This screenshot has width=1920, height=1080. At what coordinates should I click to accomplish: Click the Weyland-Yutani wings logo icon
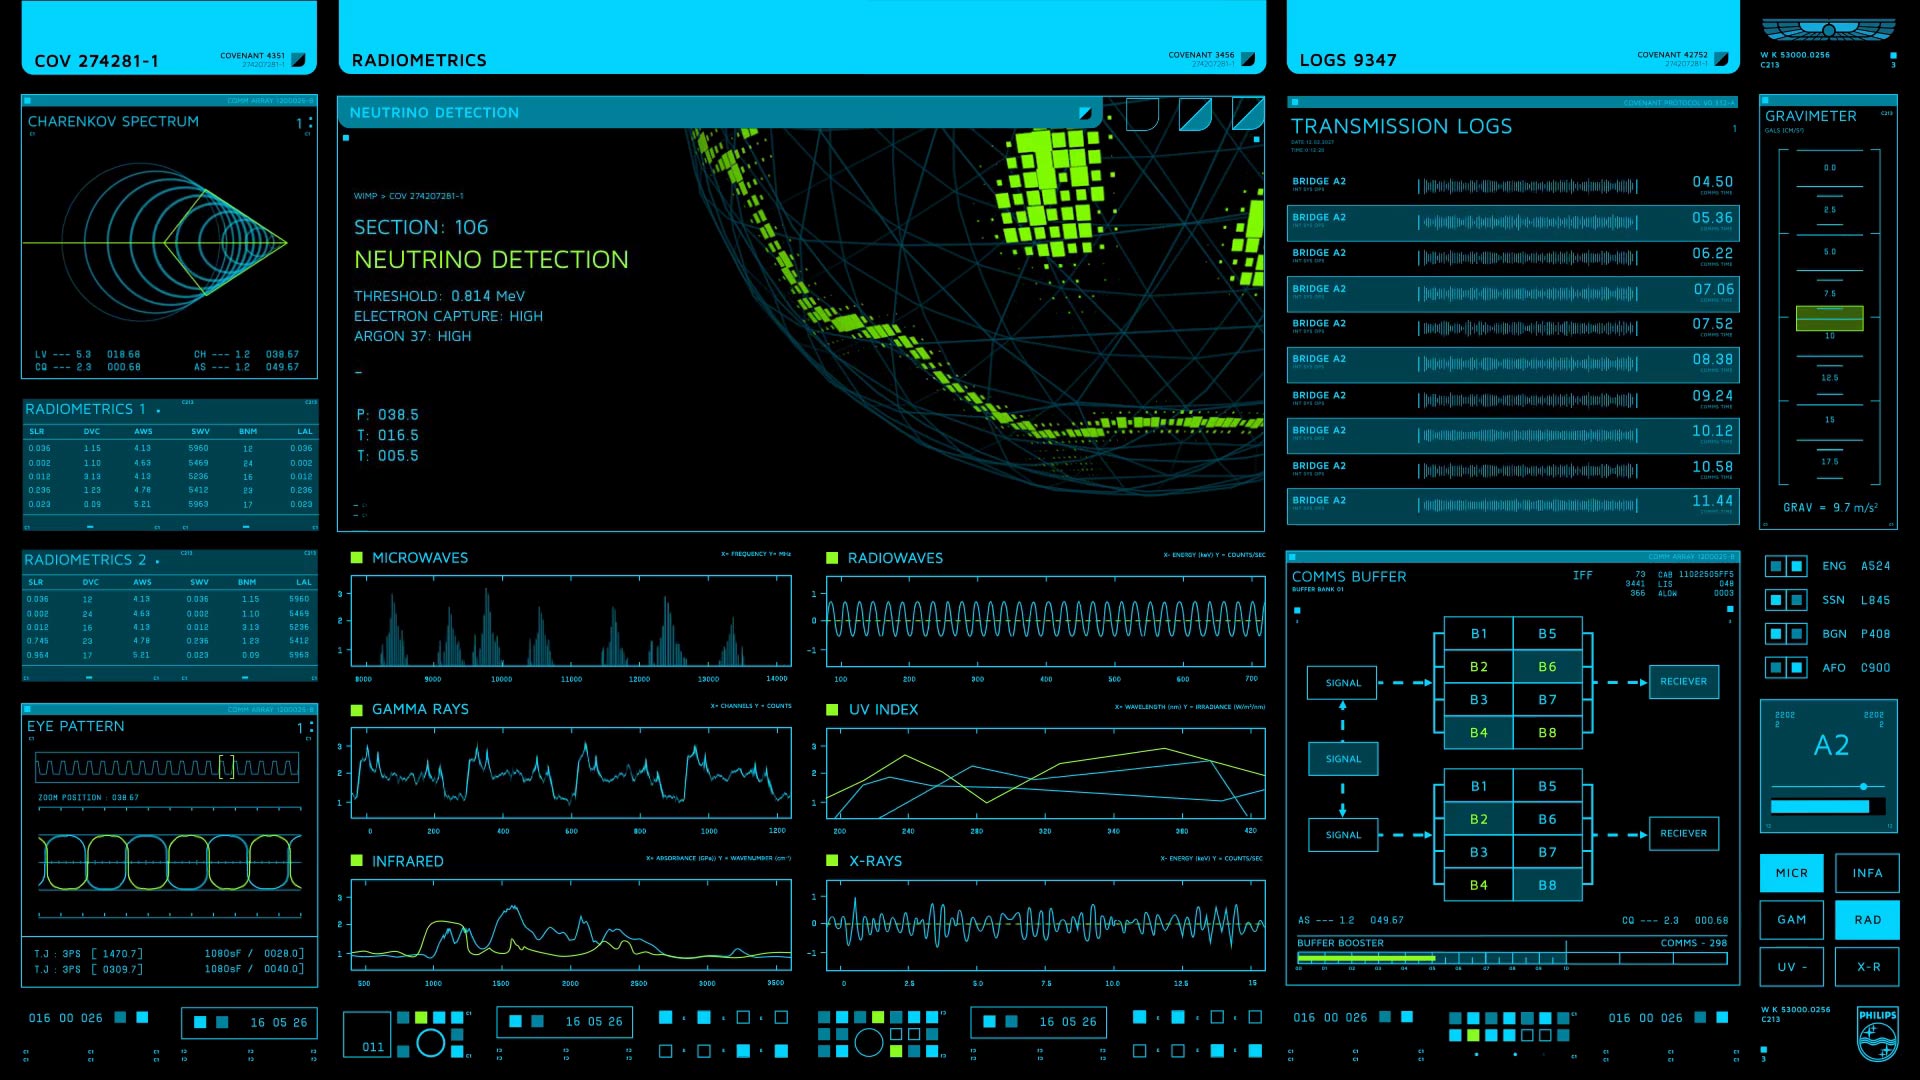click(1828, 30)
